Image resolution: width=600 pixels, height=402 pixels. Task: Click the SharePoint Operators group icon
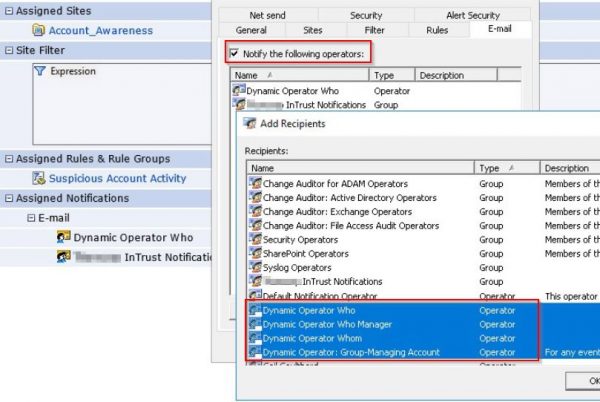coord(255,254)
